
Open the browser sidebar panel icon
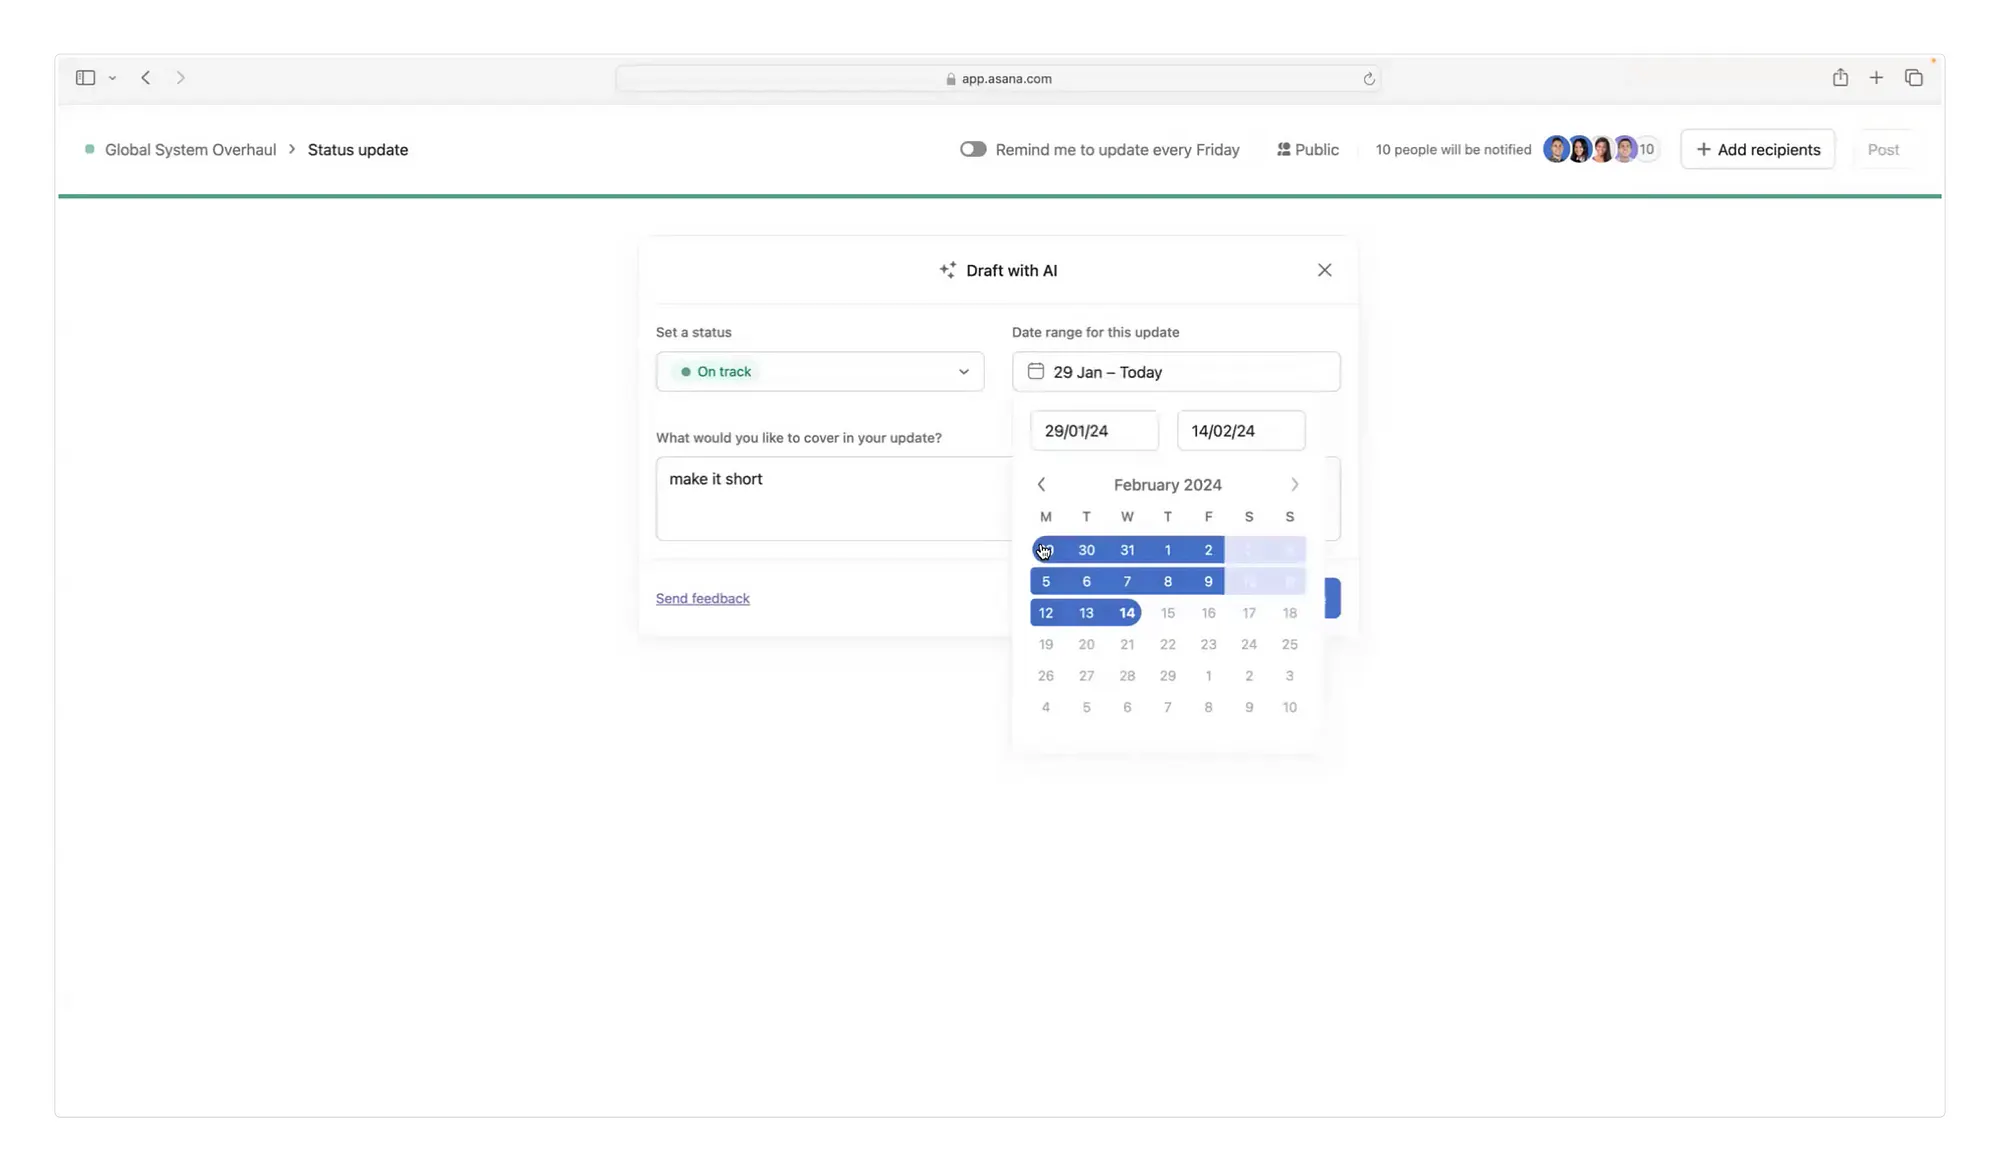coord(85,78)
